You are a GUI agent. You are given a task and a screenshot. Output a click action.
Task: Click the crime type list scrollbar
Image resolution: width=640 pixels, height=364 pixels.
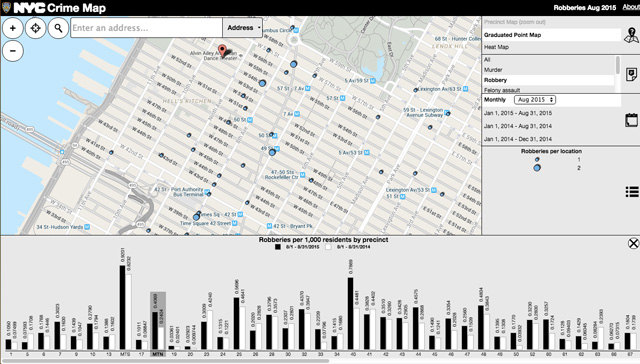pyautogui.click(x=618, y=65)
